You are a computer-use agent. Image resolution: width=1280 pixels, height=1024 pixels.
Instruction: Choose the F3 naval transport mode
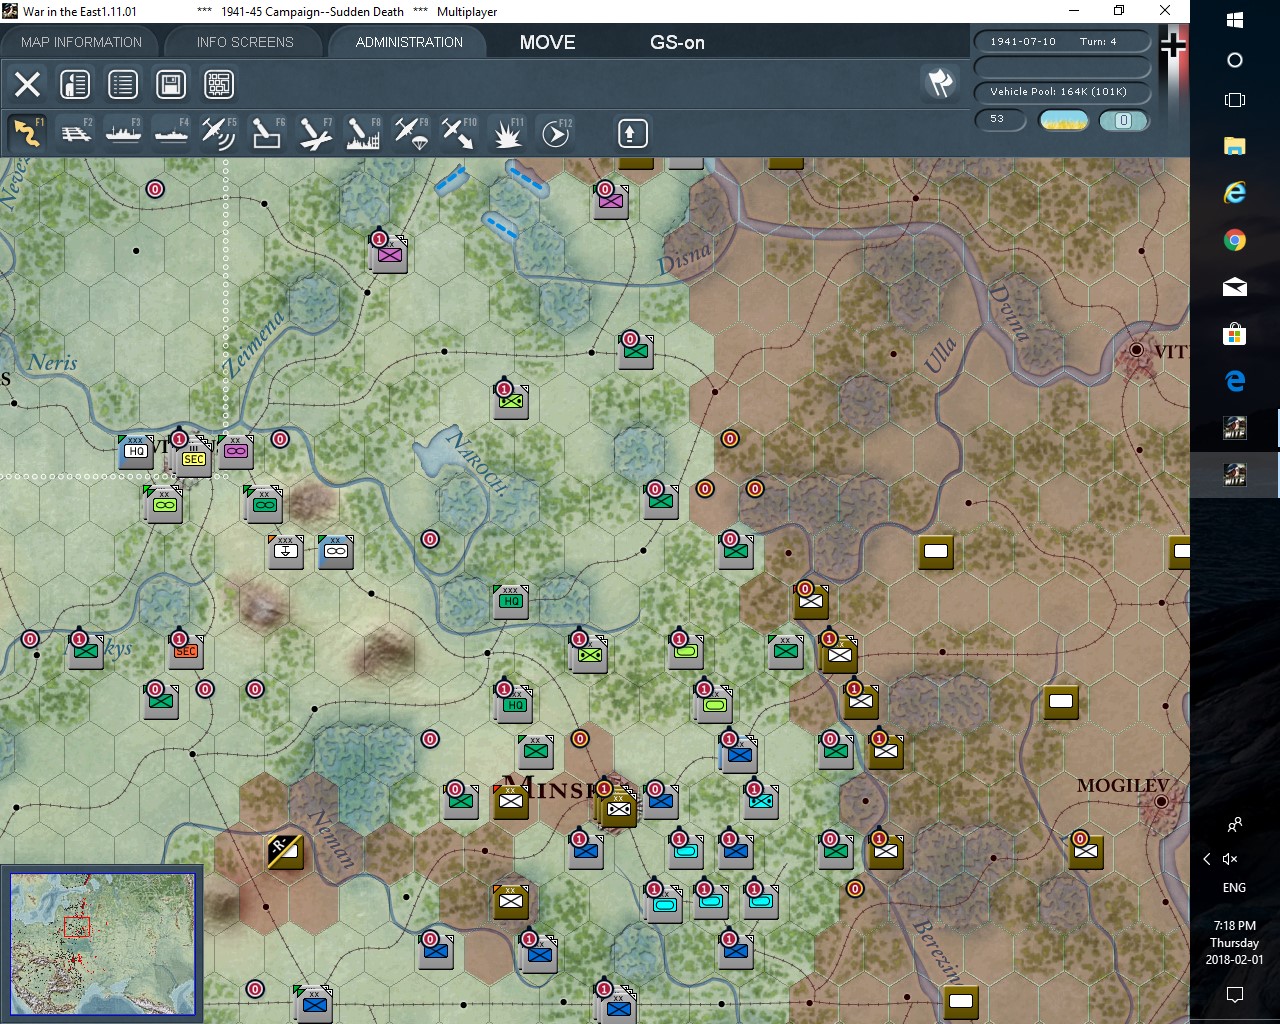(123, 133)
